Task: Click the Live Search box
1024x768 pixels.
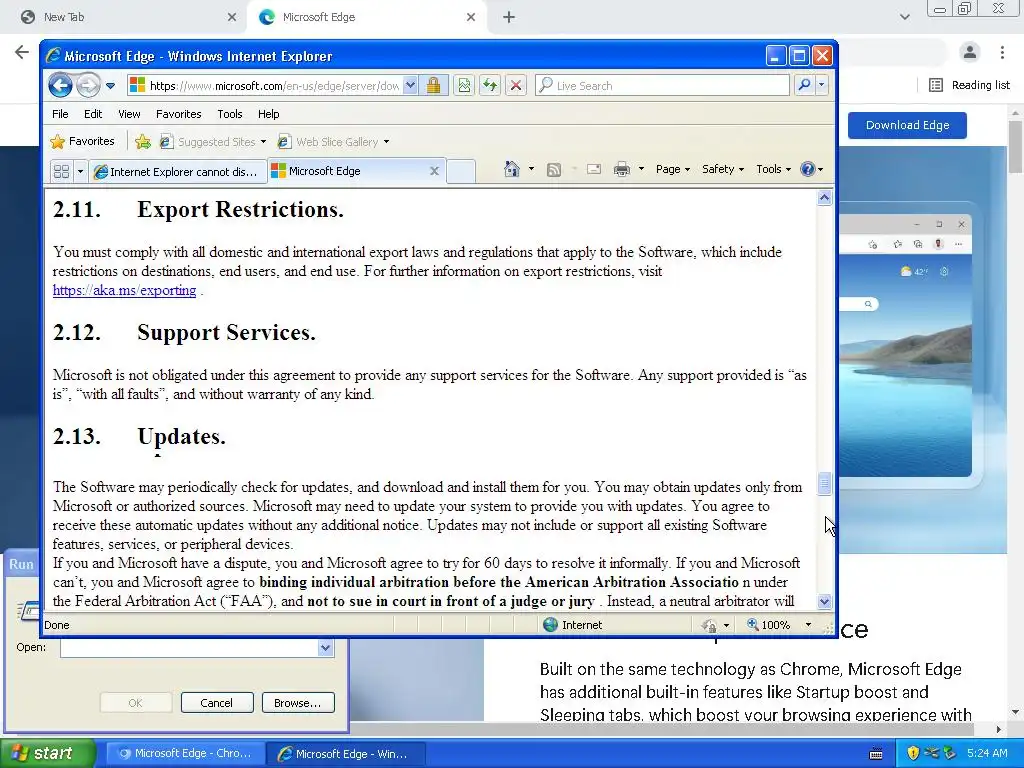Action: pos(662,86)
